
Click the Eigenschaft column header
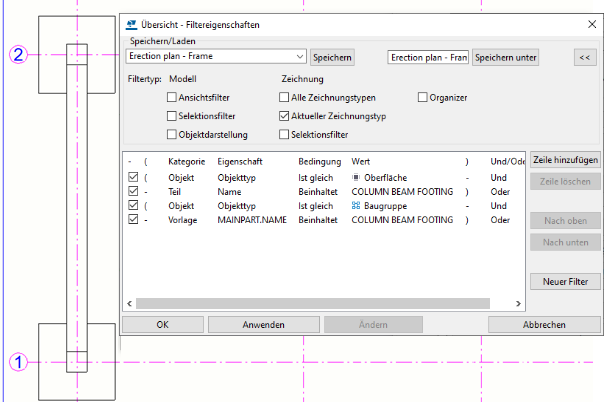click(x=241, y=161)
